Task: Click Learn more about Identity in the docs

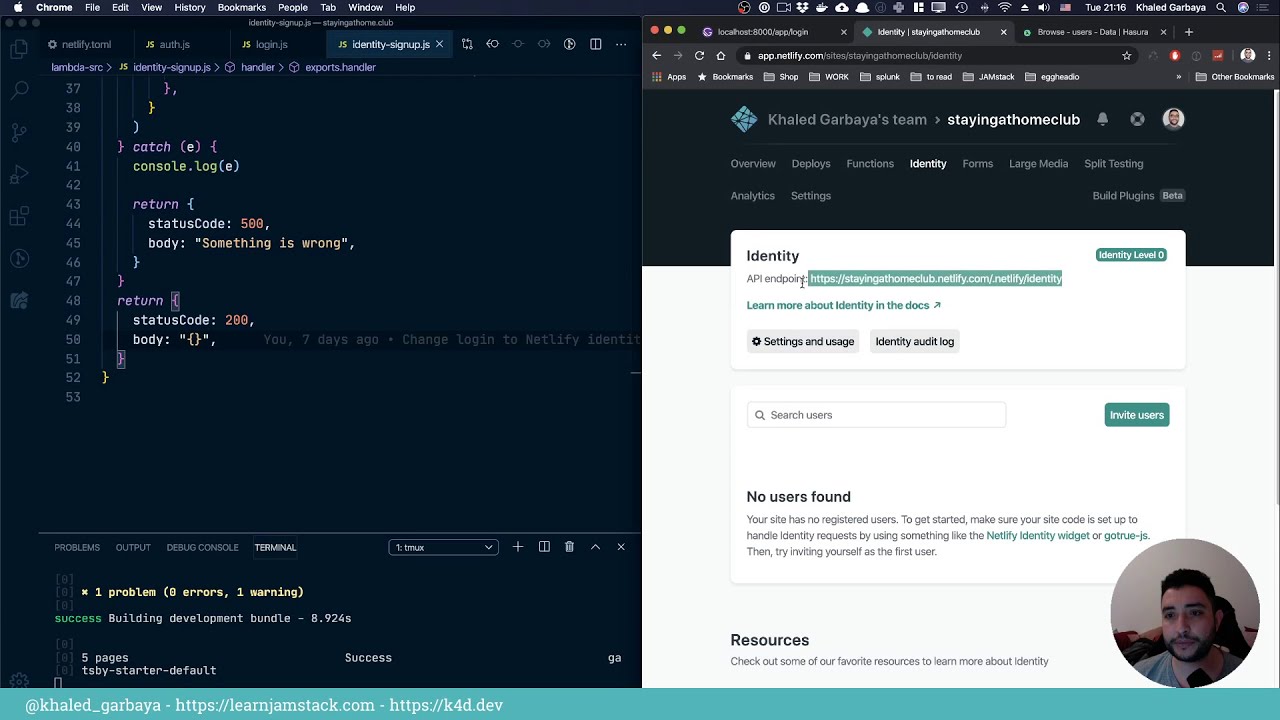Action: (x=844, y=305)
